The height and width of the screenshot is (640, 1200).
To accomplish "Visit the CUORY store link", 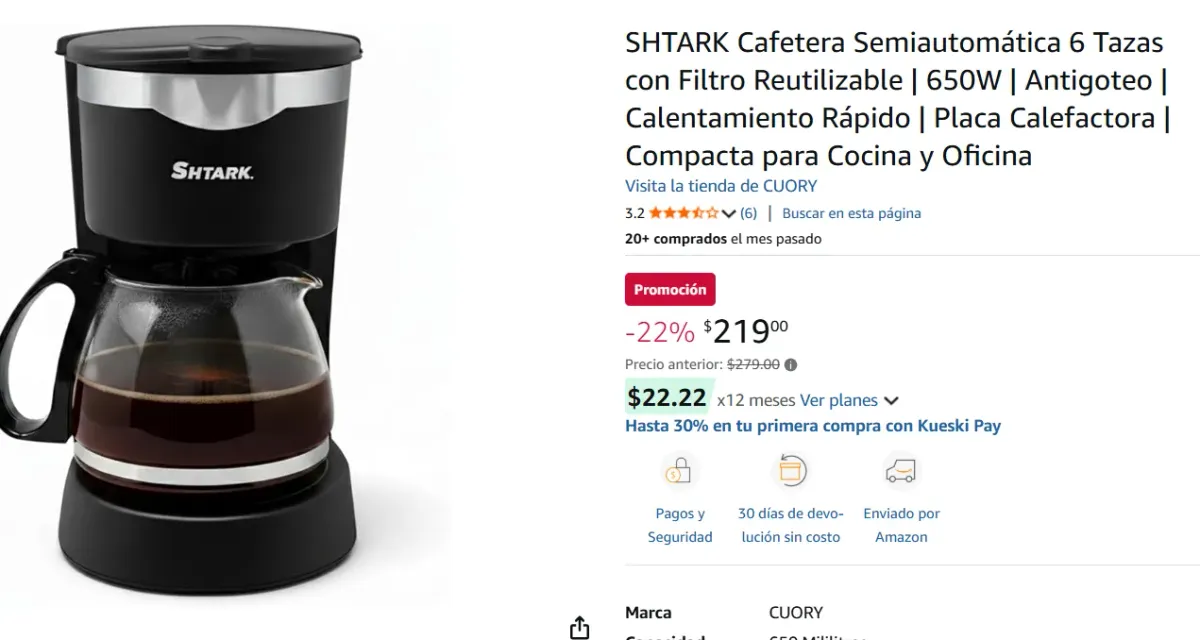I will 721,185.
